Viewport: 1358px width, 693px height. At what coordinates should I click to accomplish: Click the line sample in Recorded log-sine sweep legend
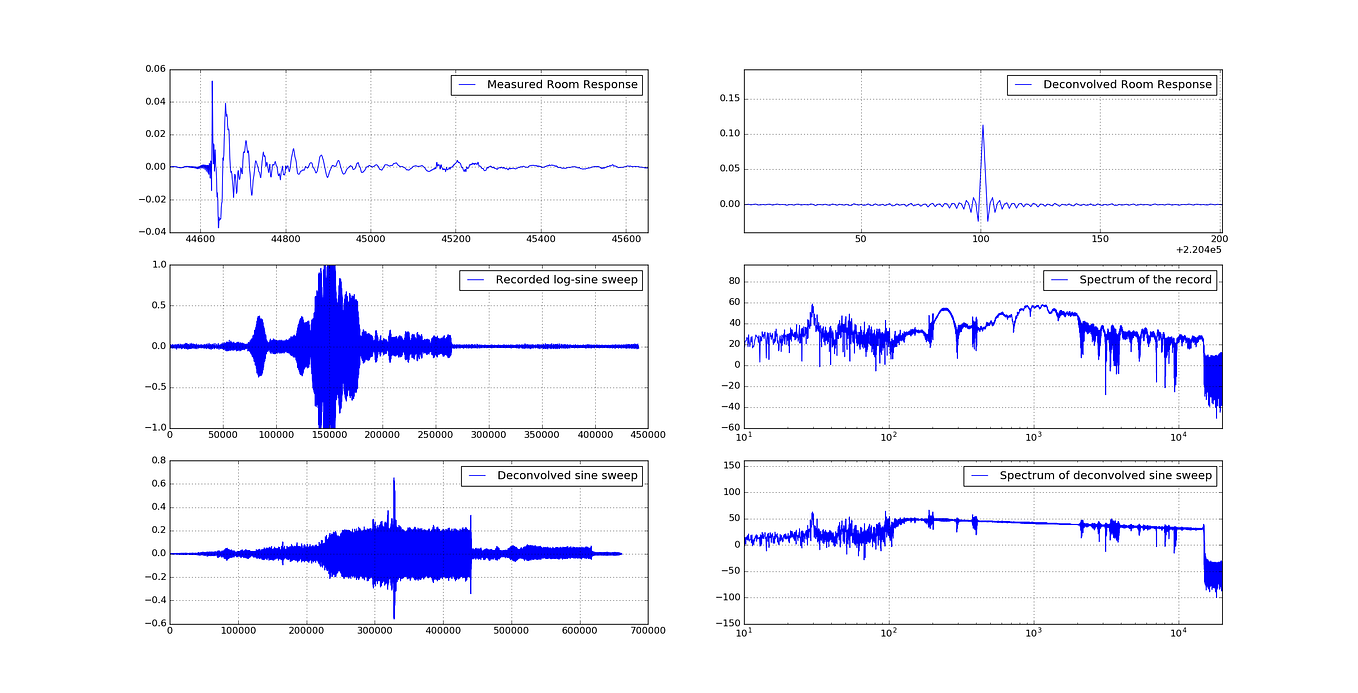point(476,280)
